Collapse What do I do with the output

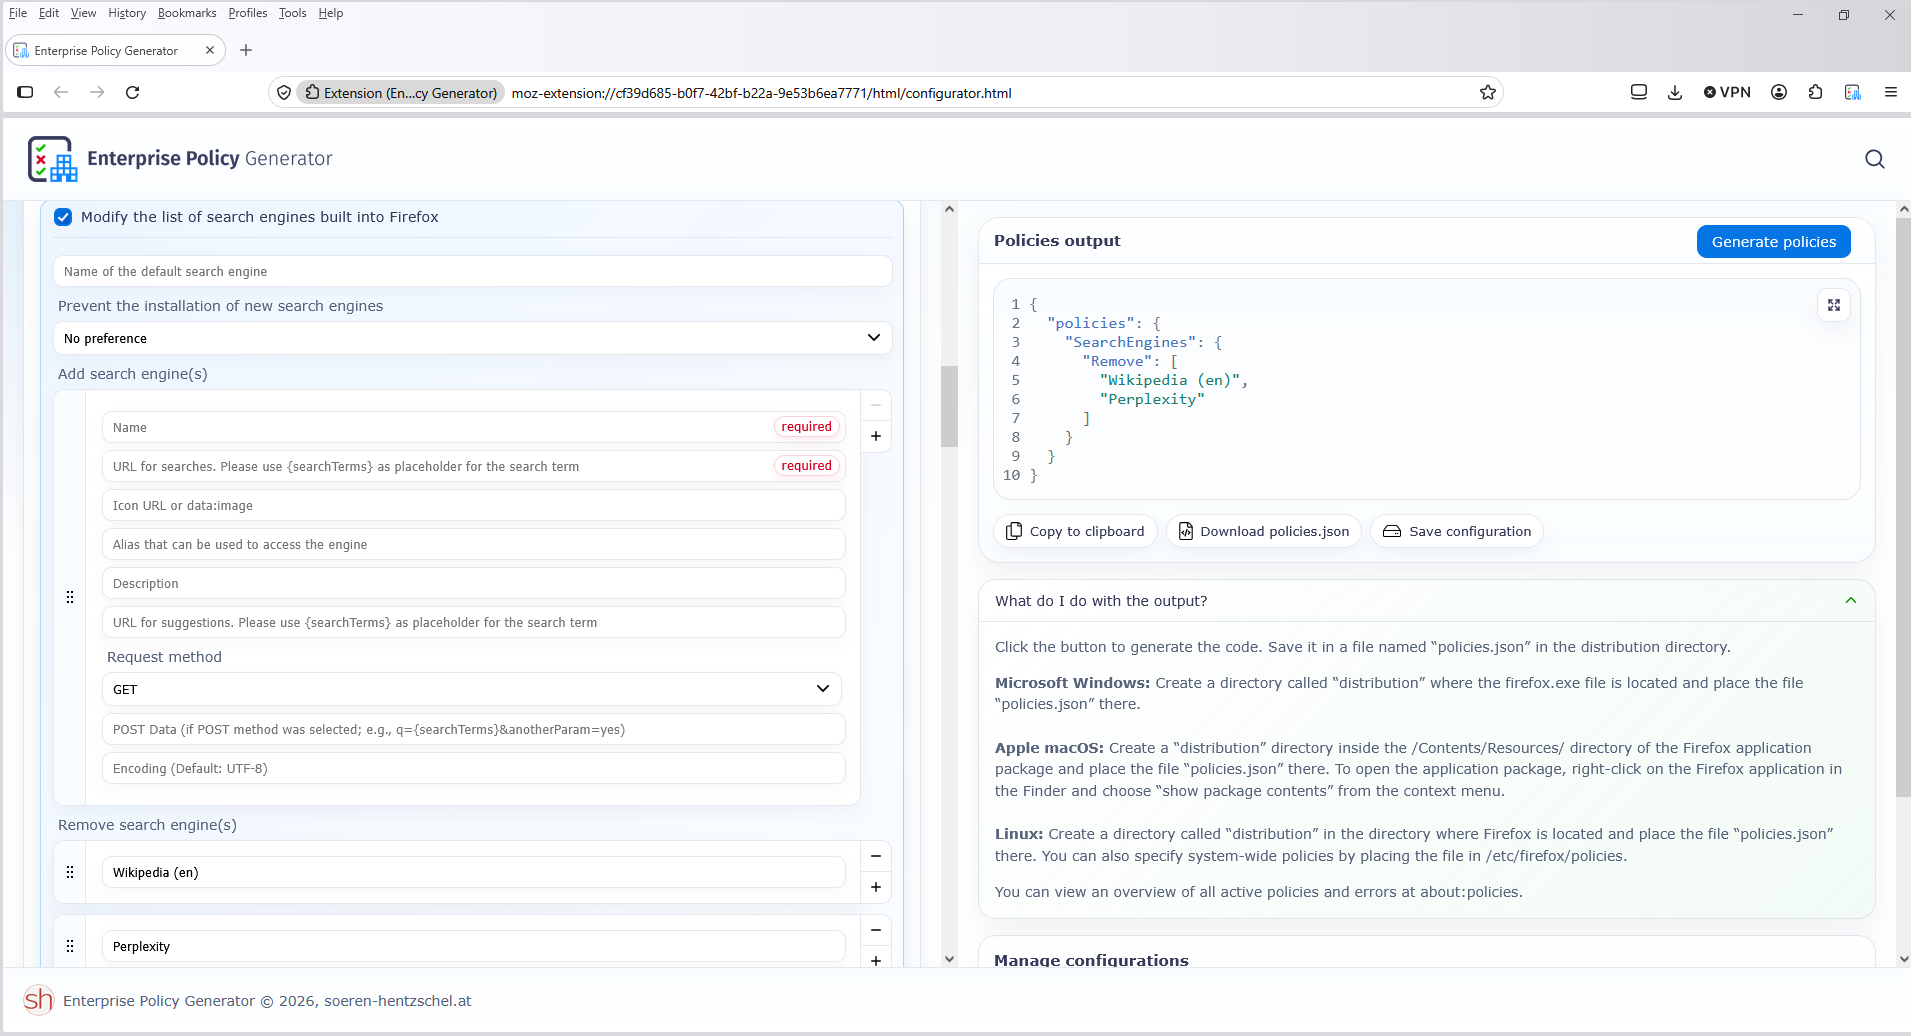pyautogui.click(x=1850, y=601)
